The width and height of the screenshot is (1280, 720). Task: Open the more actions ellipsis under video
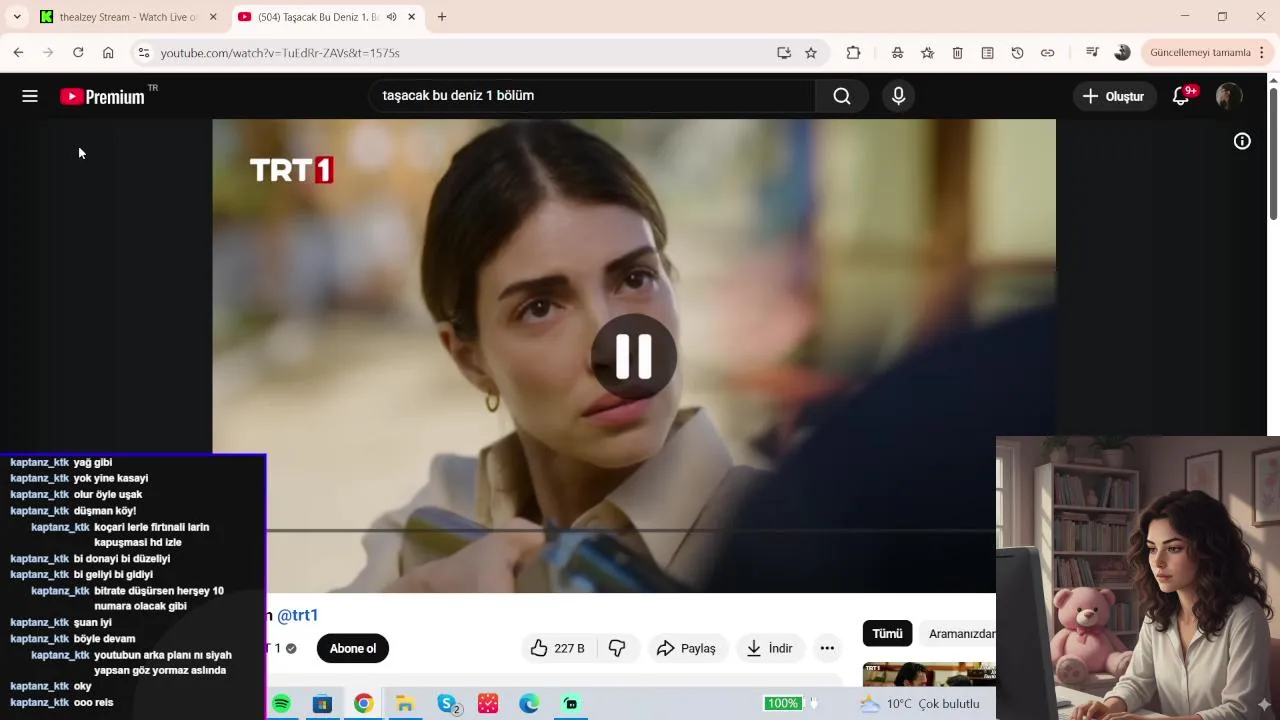[x=827, y=648]
